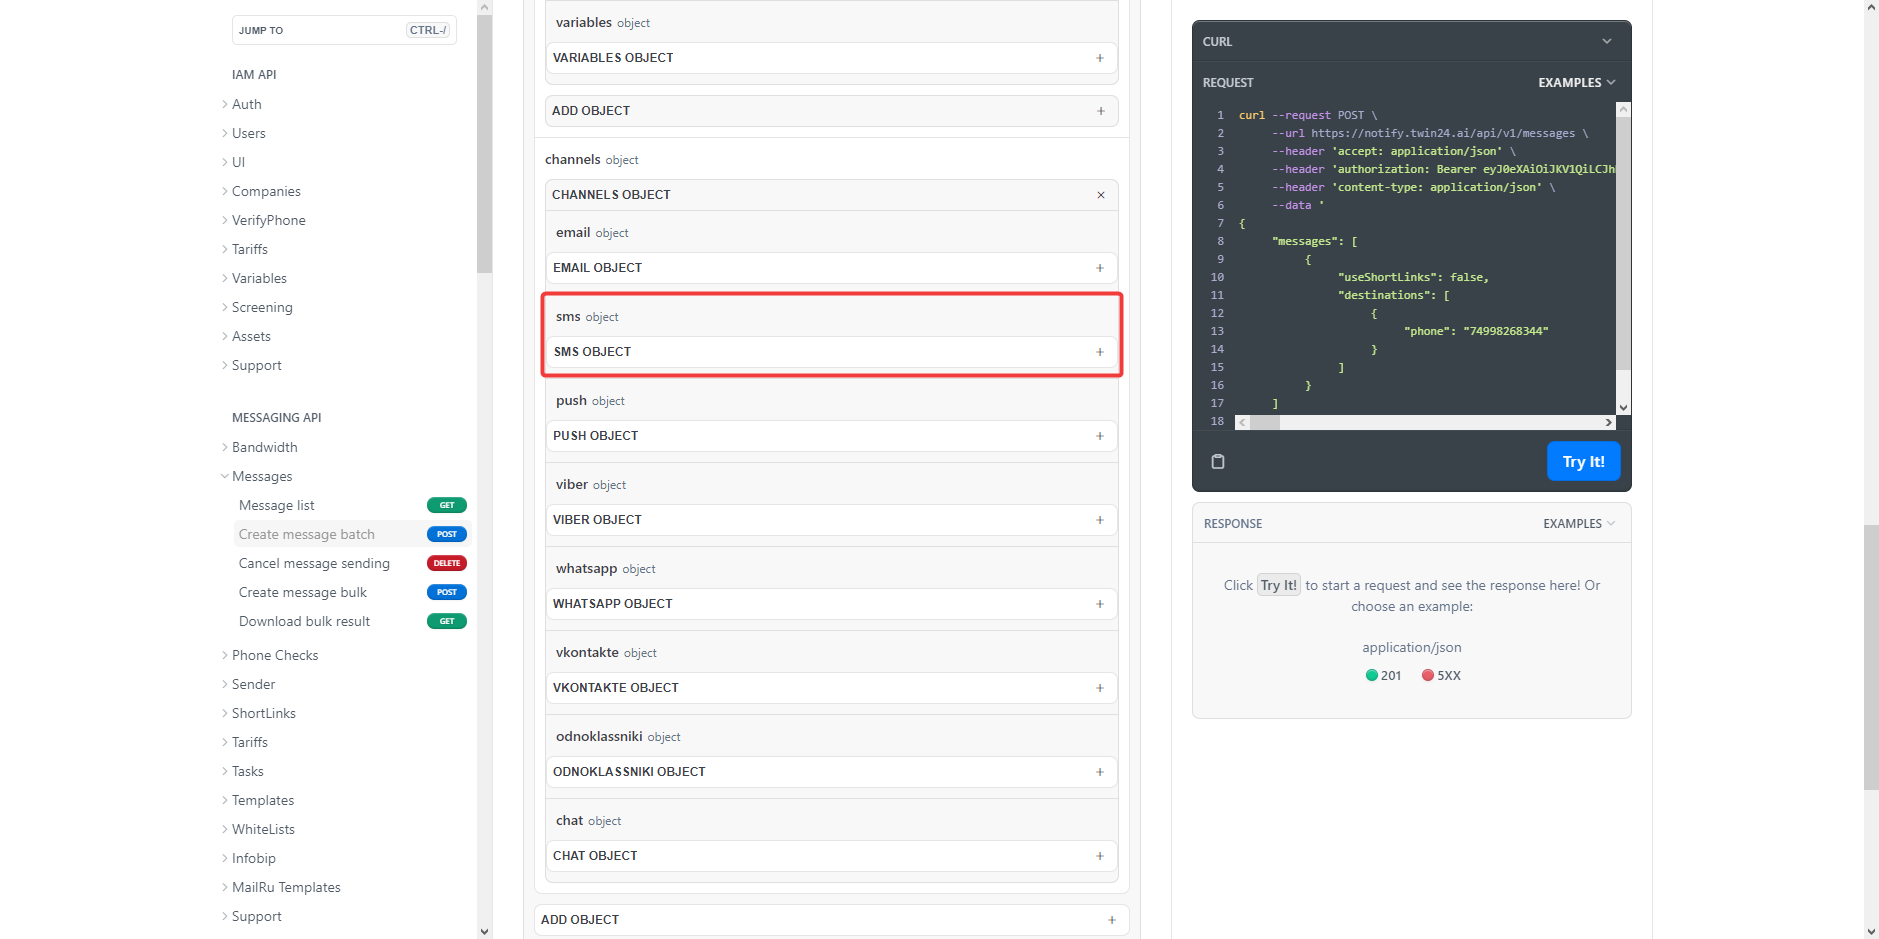
Task: Click the phone value "74998268344" in code
Action: (x=1505, y=331)
